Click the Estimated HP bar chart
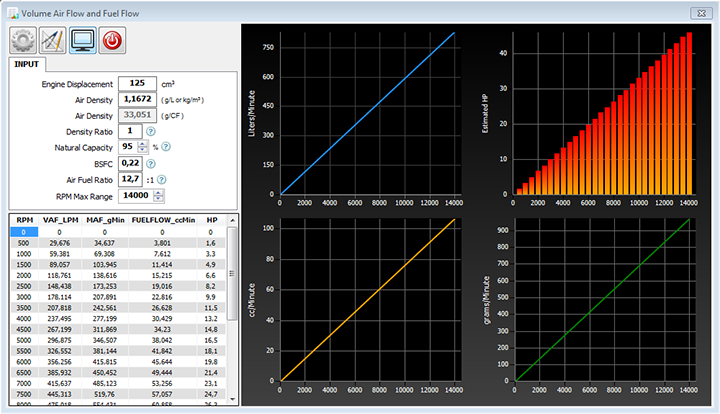720x414 pixels. tap(604, 113)
